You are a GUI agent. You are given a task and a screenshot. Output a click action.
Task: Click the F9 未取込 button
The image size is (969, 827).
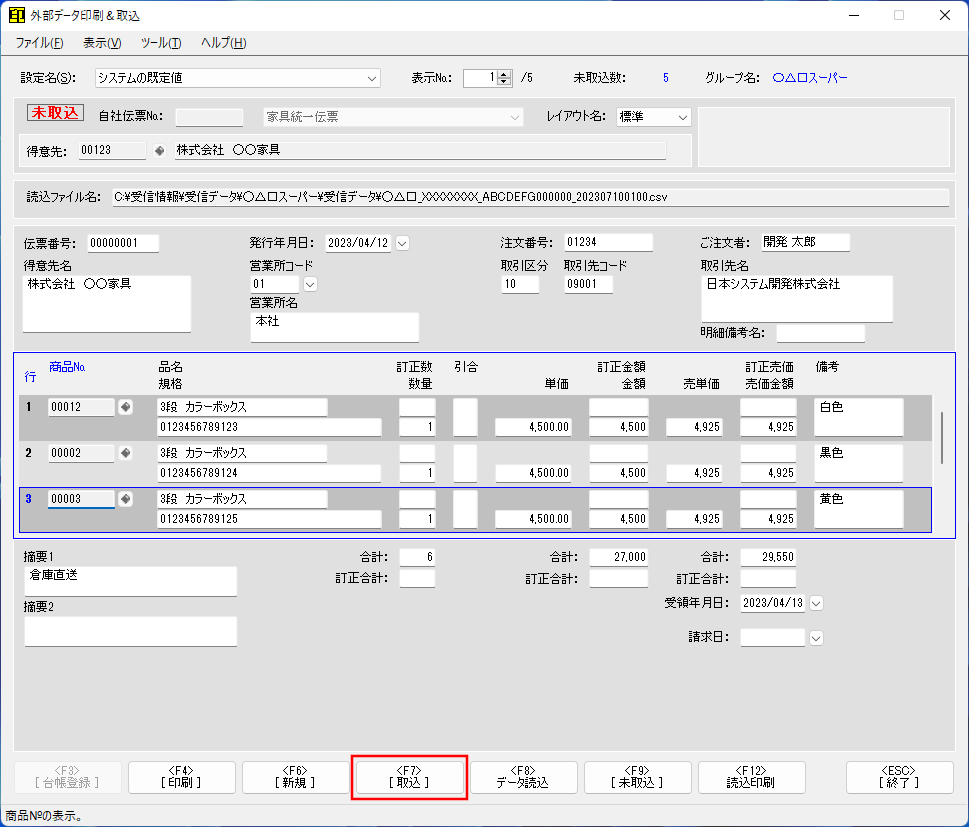pos(637,777)
